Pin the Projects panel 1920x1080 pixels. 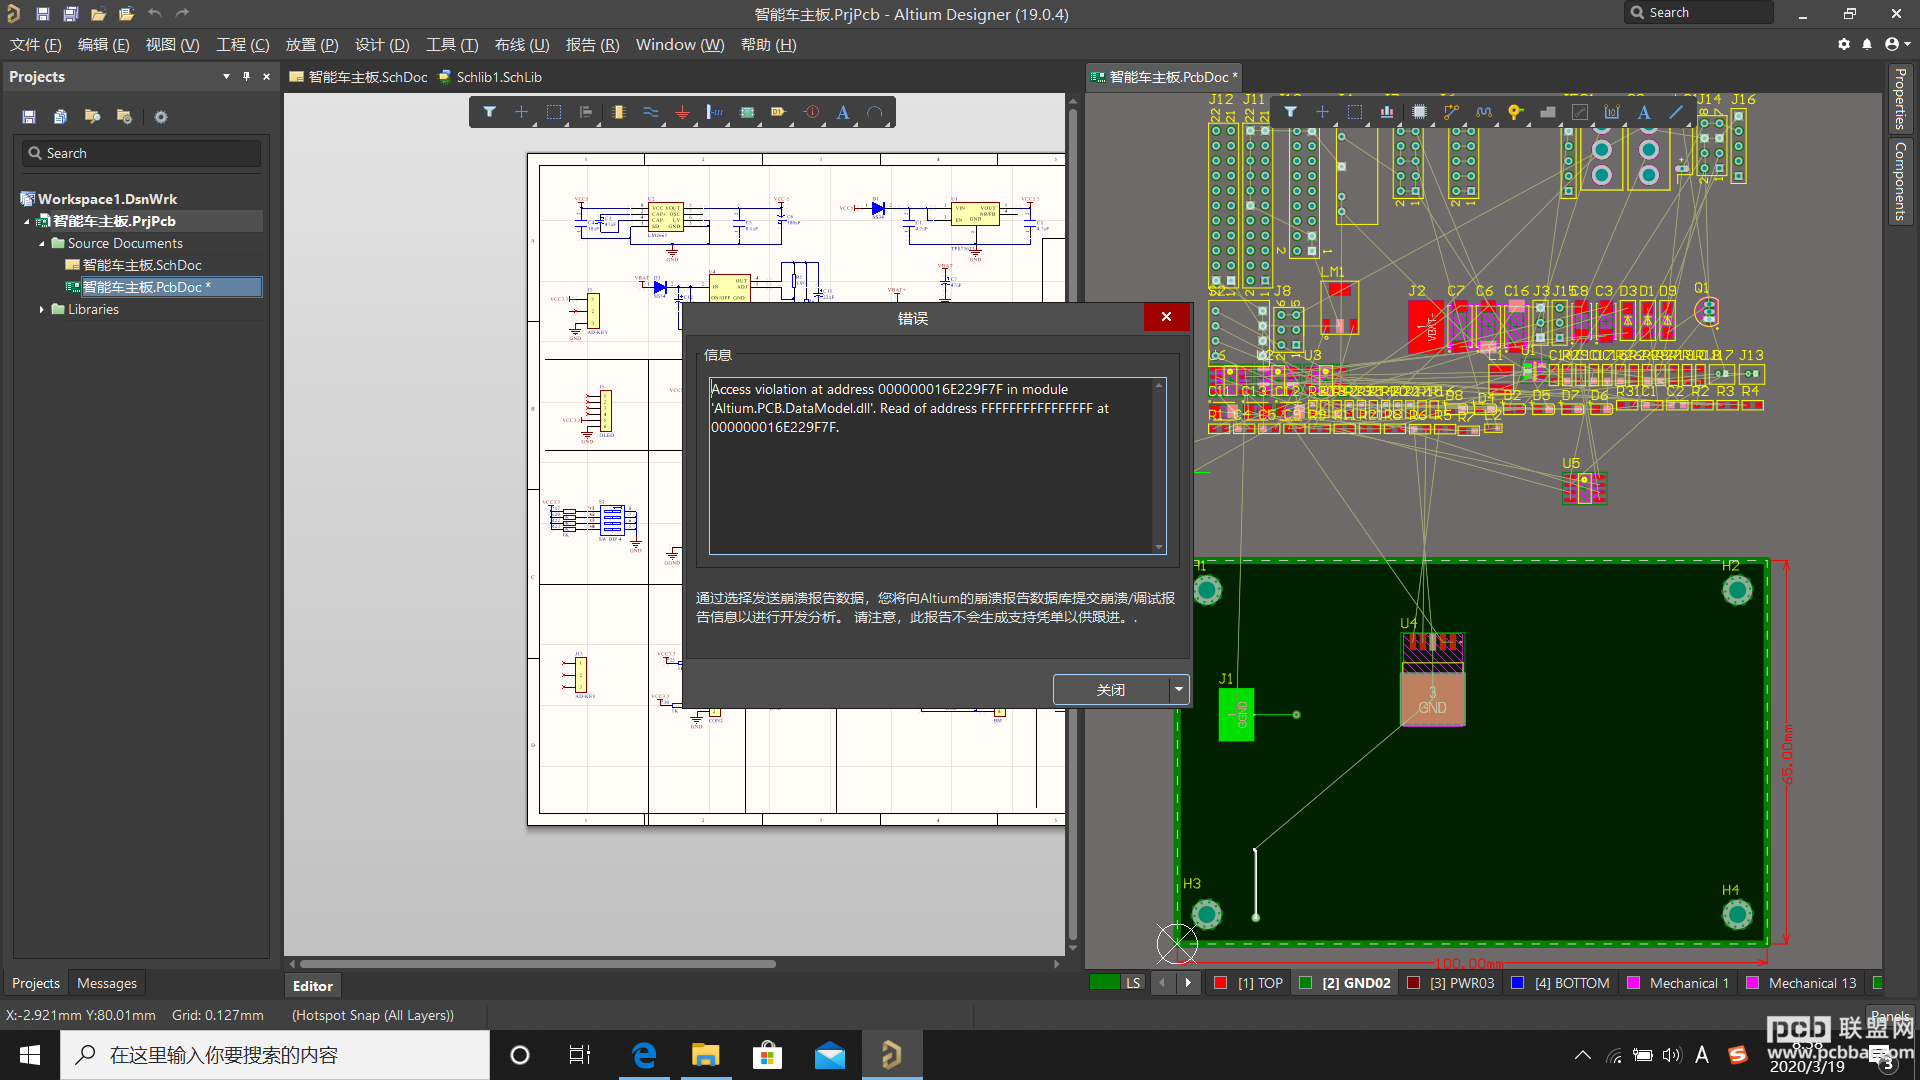pyautogui.click(x=247, y=76)
